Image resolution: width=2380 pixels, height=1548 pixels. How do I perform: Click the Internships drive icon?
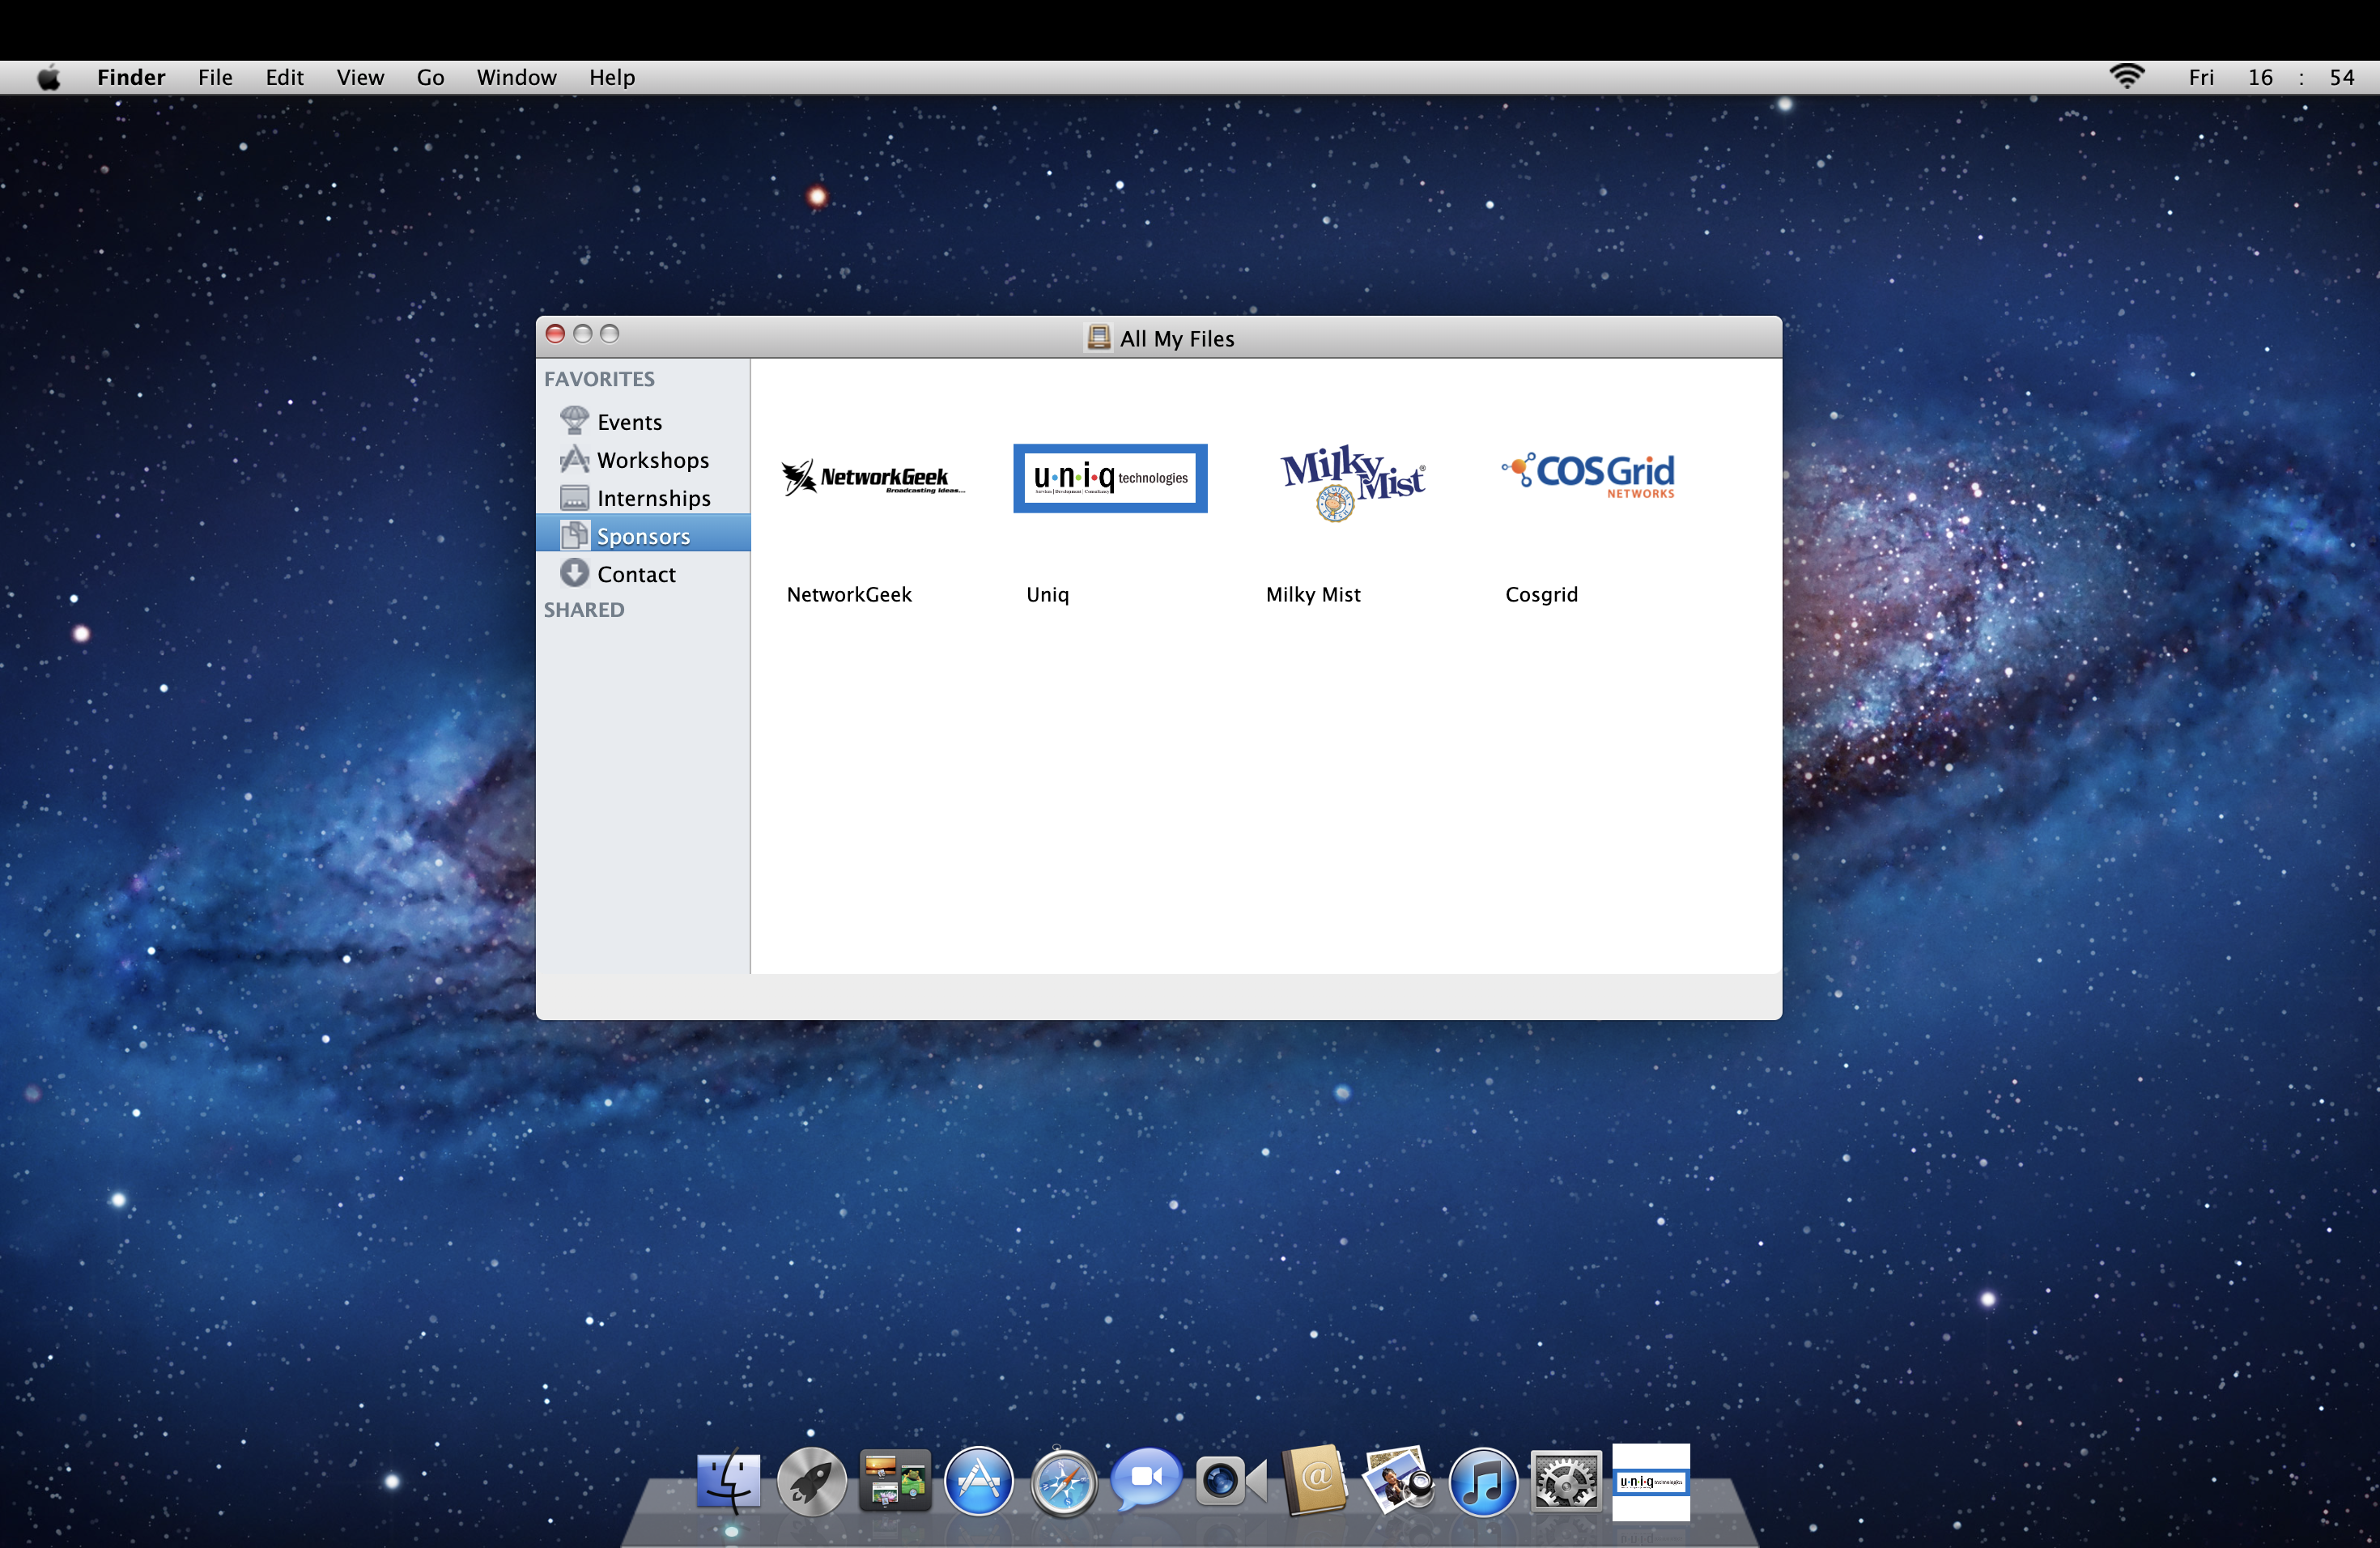574,496
